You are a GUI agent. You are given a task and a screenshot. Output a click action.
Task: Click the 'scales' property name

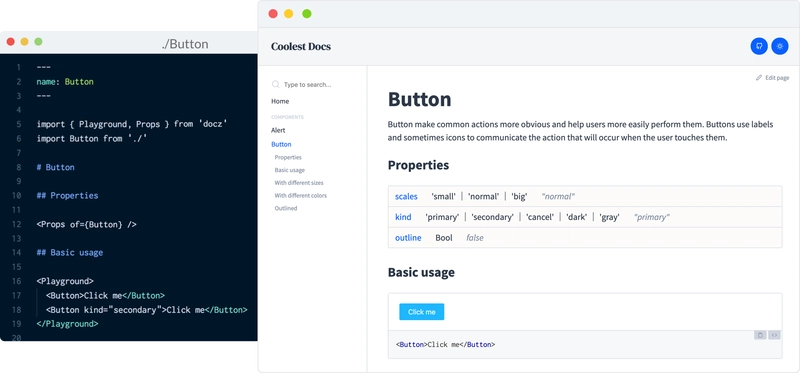point(406,196)
